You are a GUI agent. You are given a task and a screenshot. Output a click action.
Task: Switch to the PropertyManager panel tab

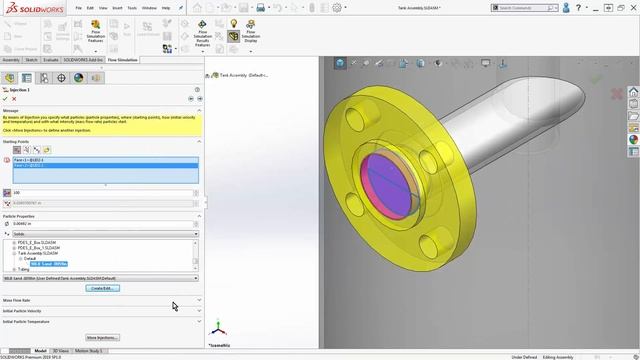[x=27, y=78]
